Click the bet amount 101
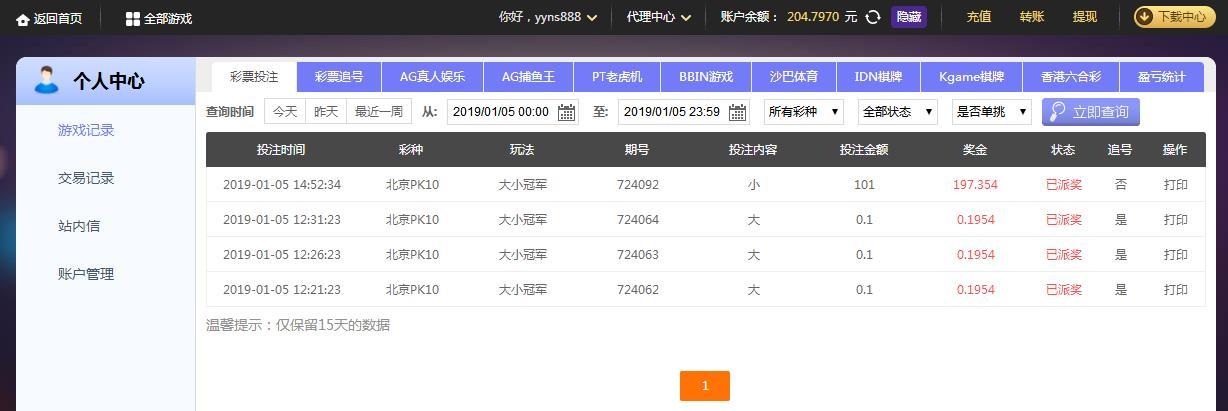Screen dimensions: 1228x411 click(864, 185)
